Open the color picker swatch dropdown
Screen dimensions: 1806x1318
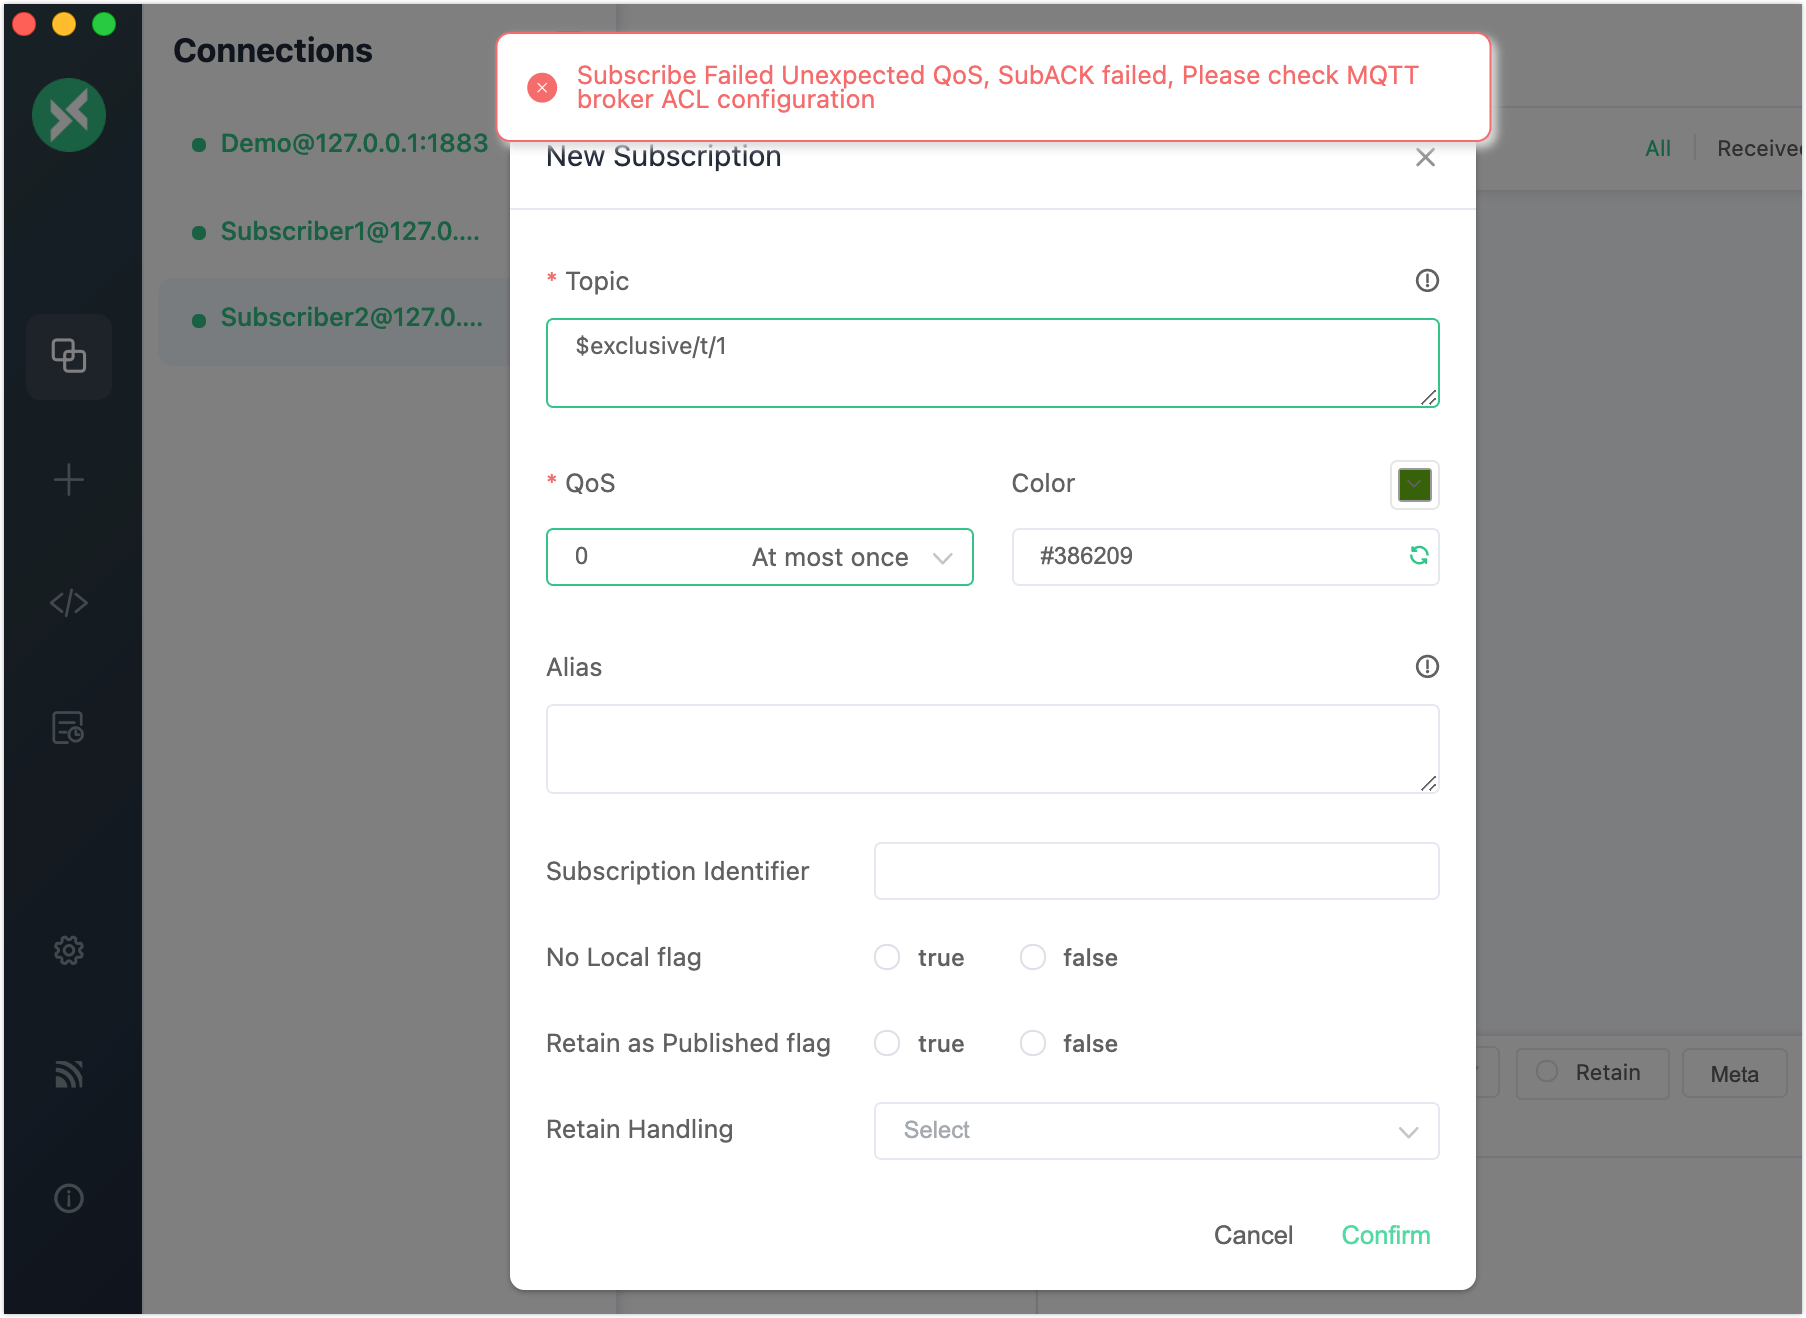[1414, 485]
